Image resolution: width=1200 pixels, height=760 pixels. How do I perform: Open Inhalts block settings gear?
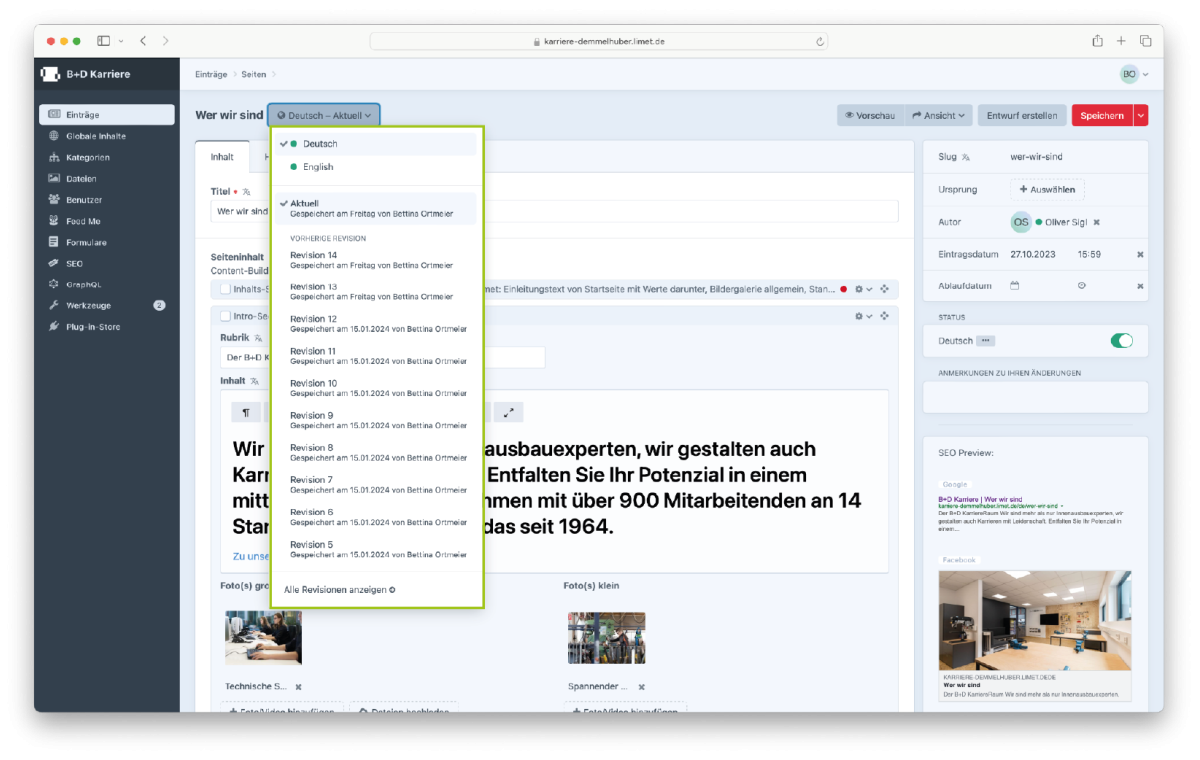click(x=862, y=289)
